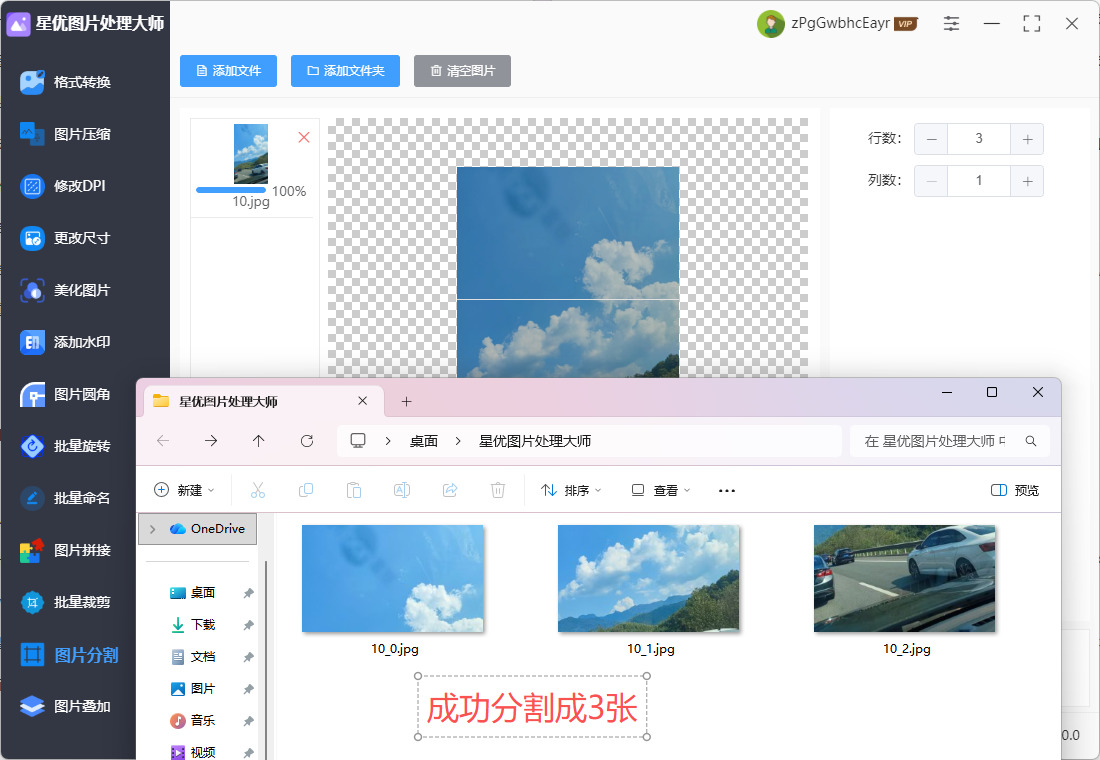Select the 10_1.jpg file

click(649, 591)
